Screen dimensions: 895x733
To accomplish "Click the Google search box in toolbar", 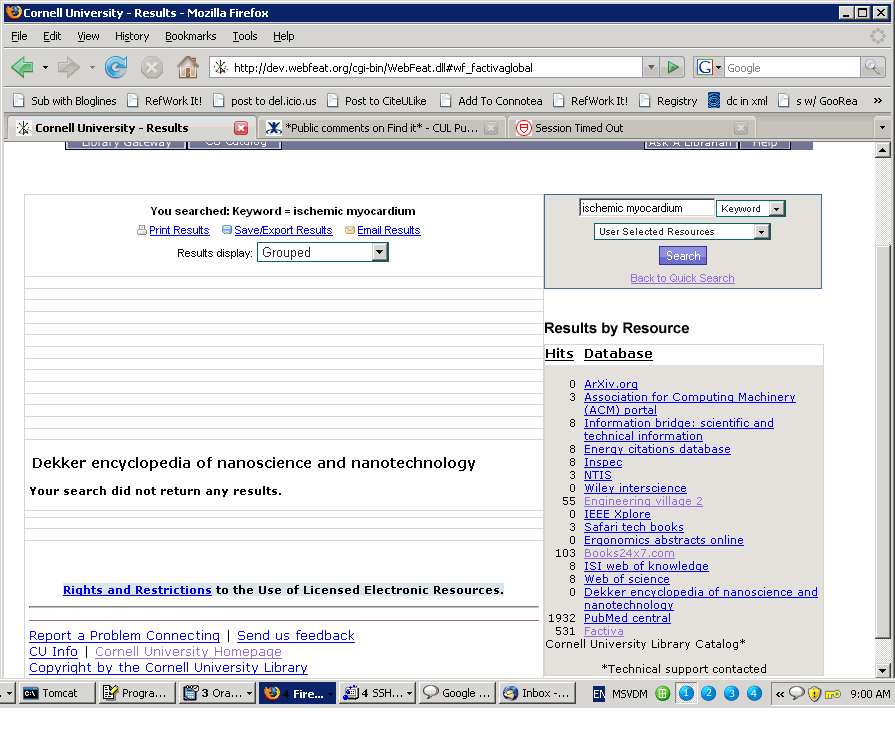I will coord(792,67).
